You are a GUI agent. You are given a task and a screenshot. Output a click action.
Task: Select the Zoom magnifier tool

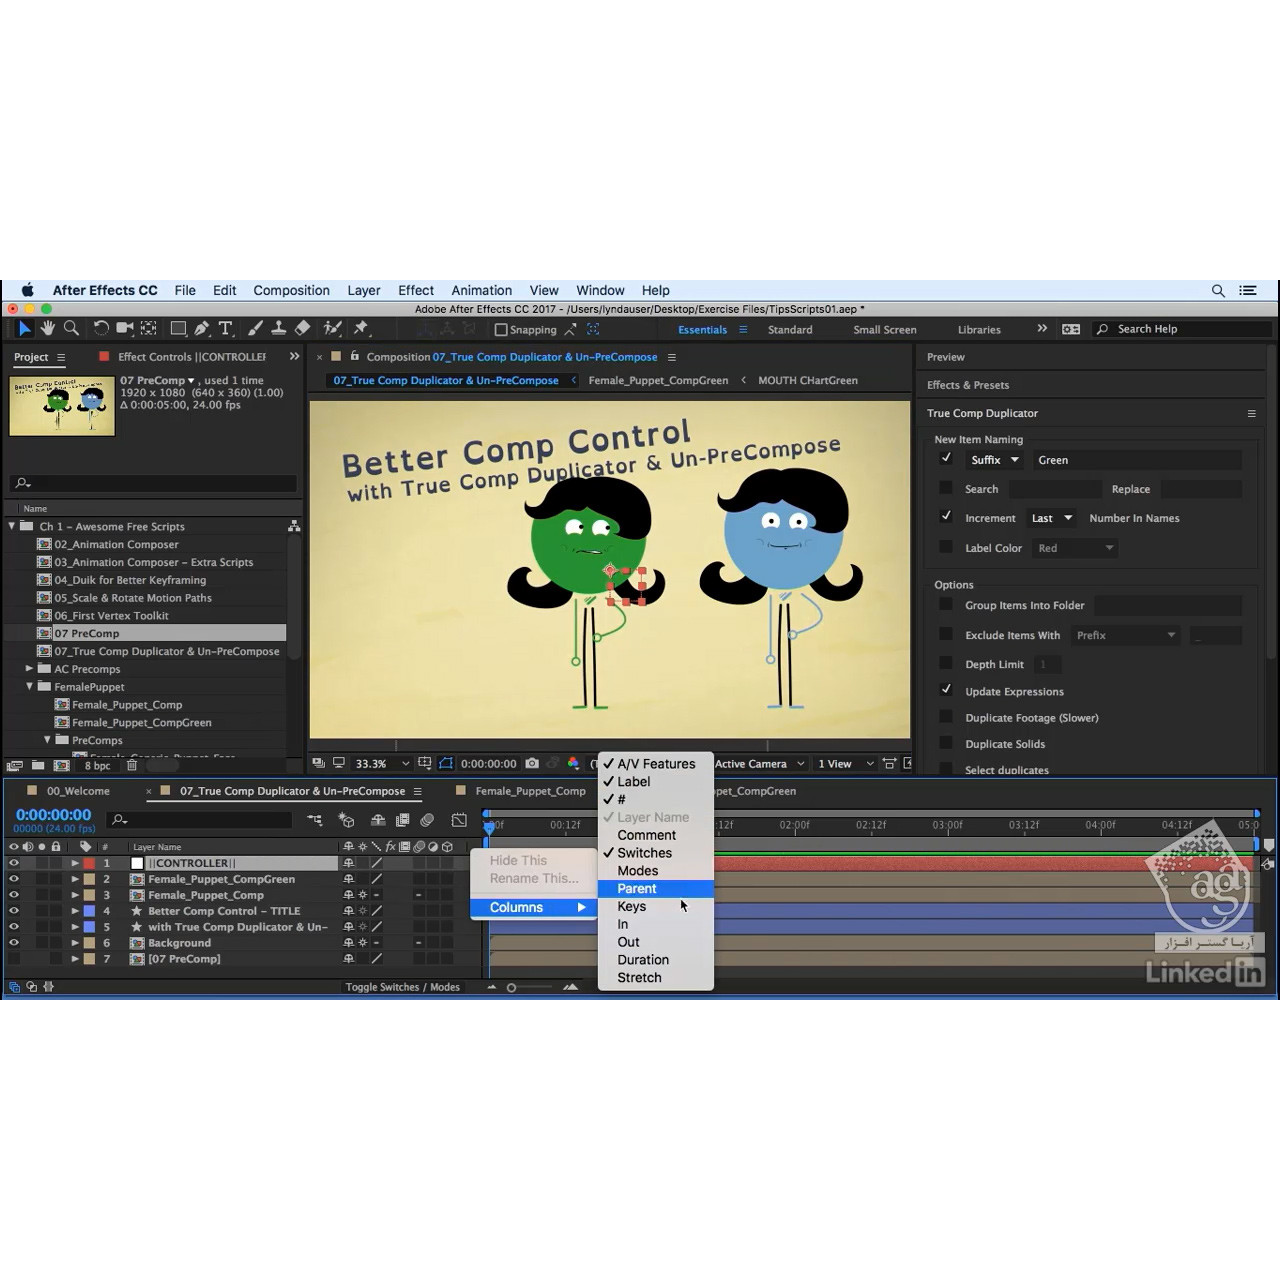point(71,328)
